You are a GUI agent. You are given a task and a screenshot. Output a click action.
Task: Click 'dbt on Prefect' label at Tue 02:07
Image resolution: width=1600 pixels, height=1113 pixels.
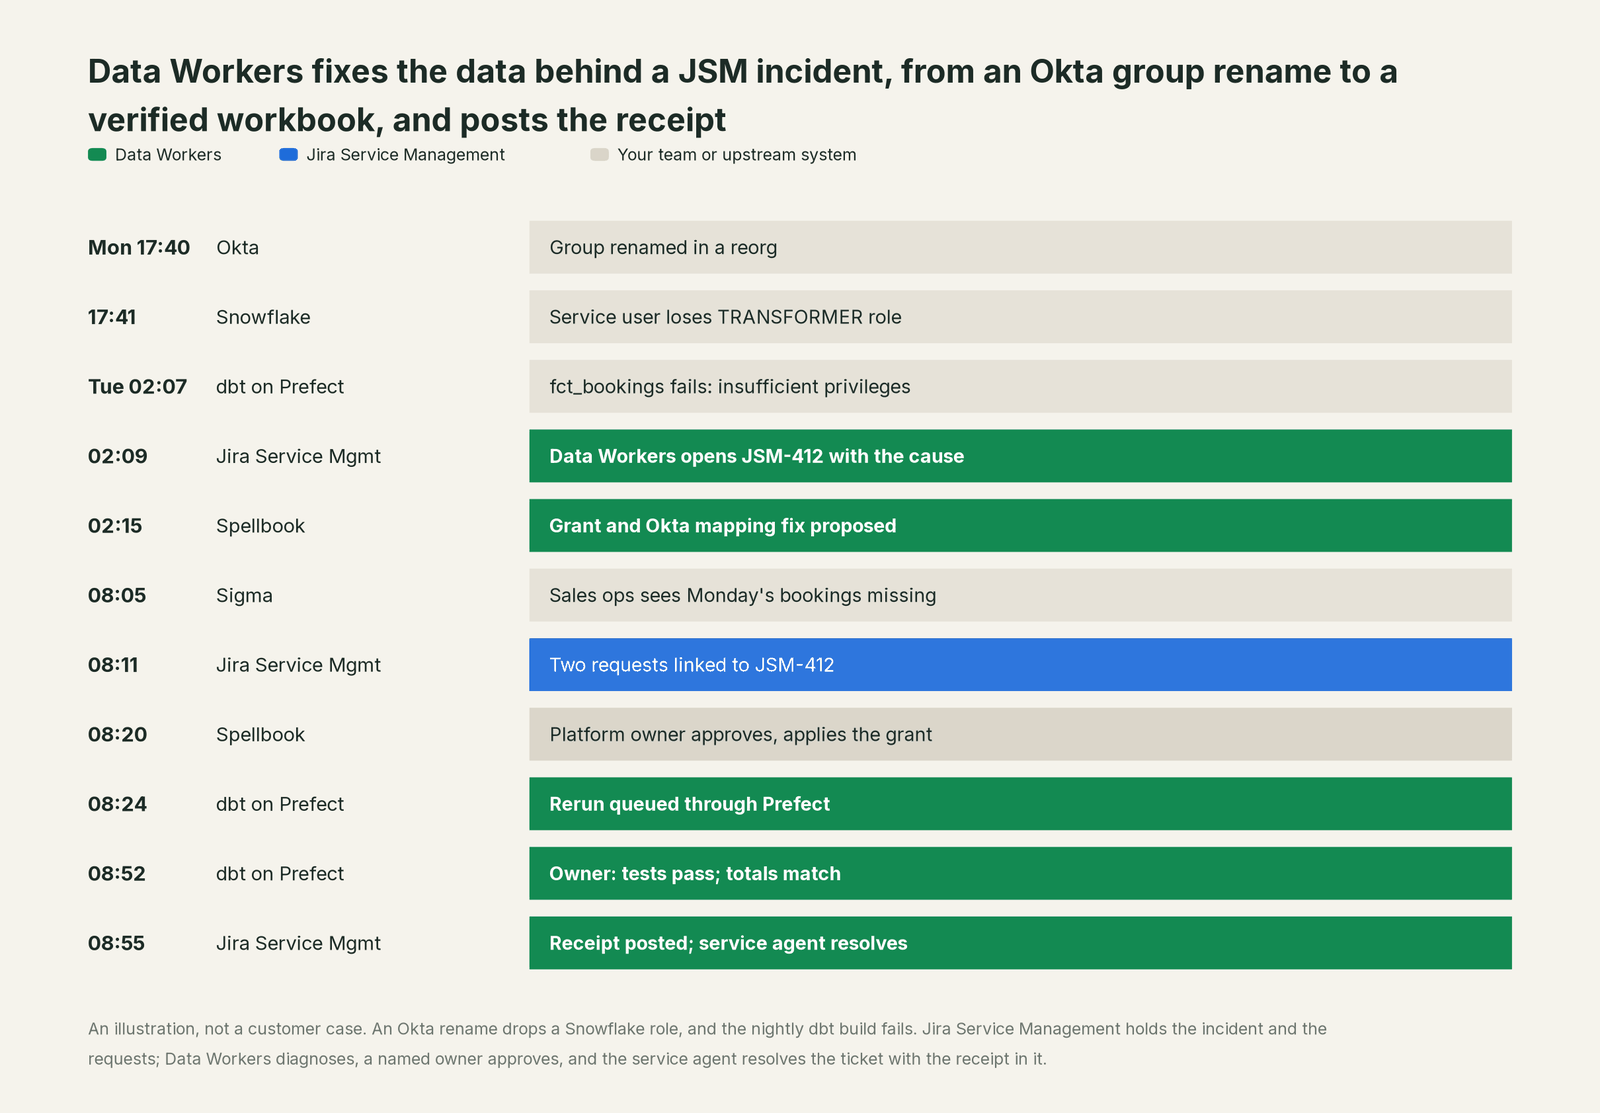[280, 386]
